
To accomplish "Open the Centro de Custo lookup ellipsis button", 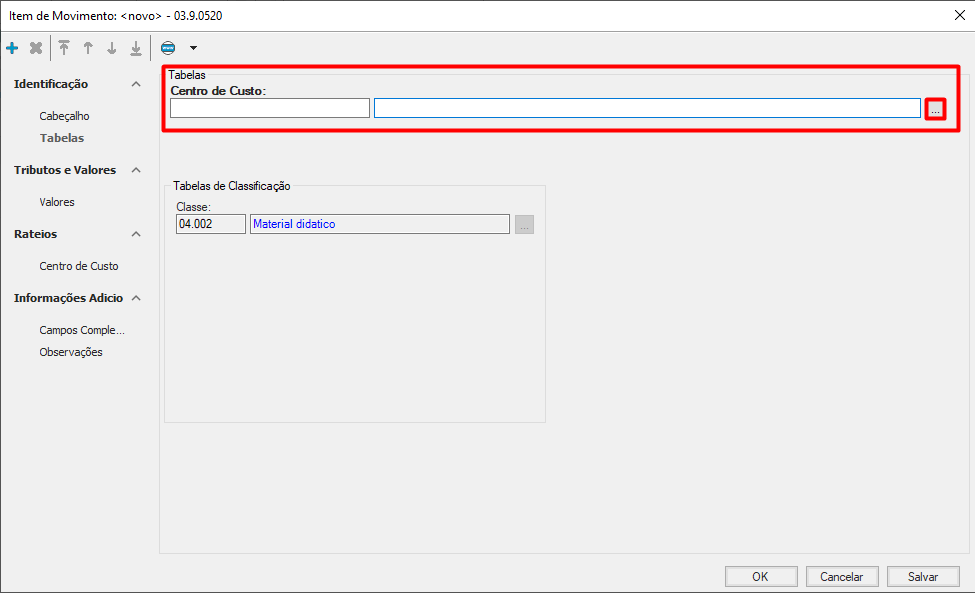I will pos(935,109).
